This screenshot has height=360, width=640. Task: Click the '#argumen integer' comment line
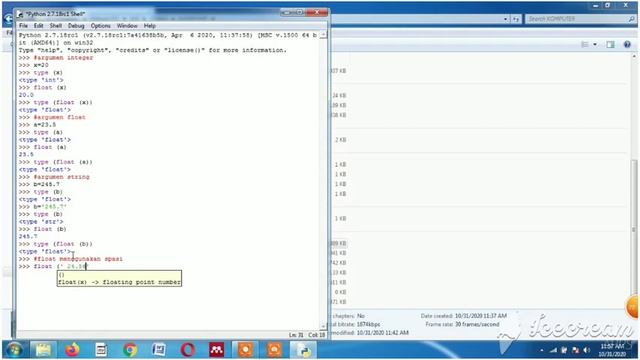(x=63, y=58)
